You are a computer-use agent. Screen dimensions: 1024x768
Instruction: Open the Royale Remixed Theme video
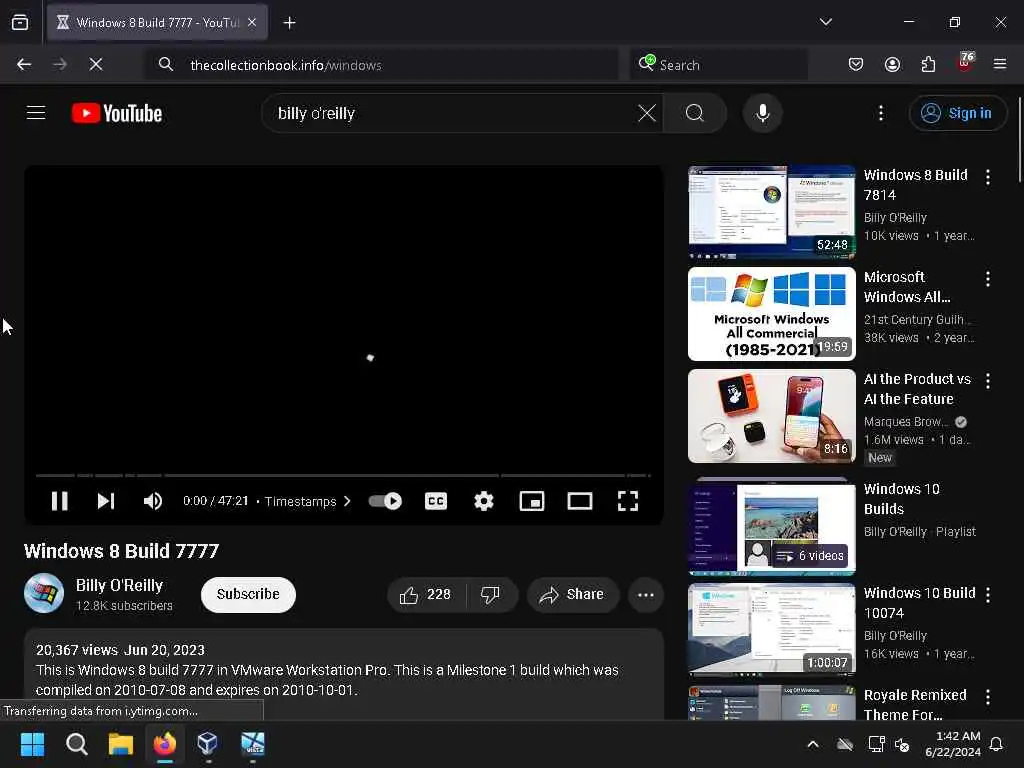tap(771, 703)
